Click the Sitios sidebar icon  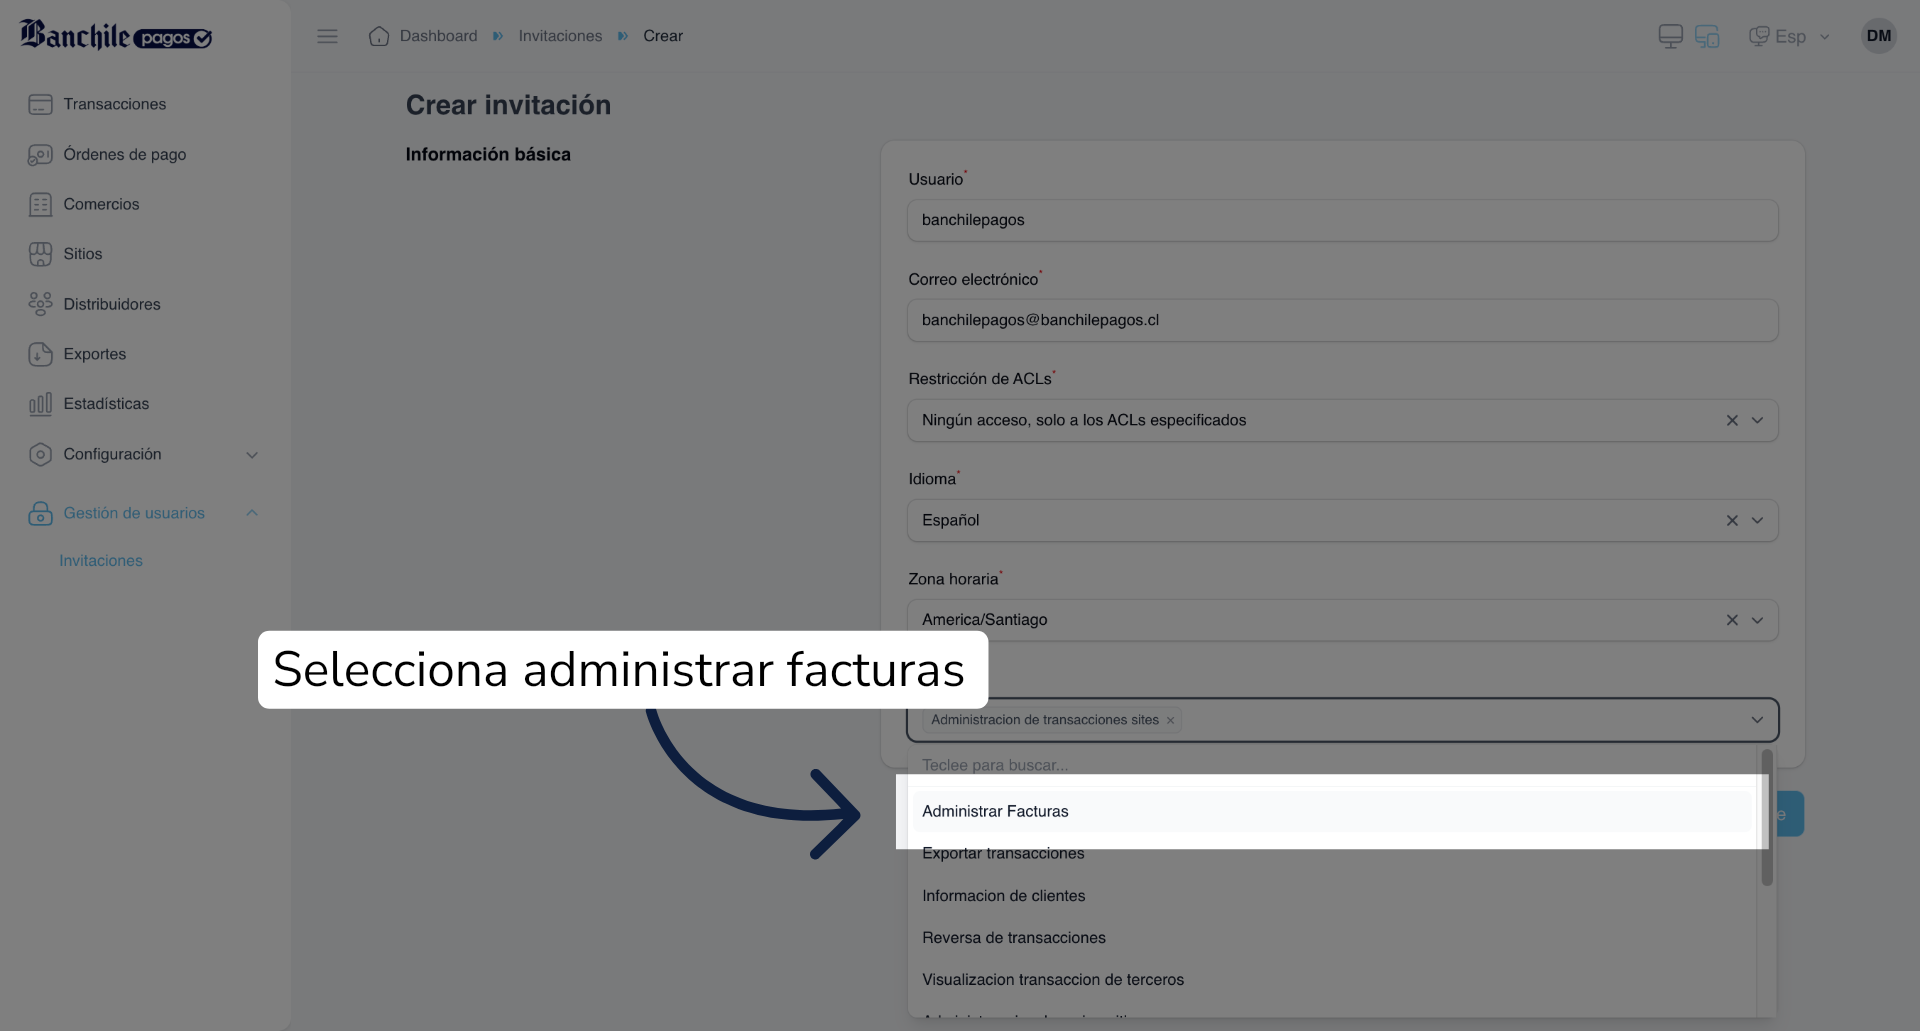(x=40, y=254)
